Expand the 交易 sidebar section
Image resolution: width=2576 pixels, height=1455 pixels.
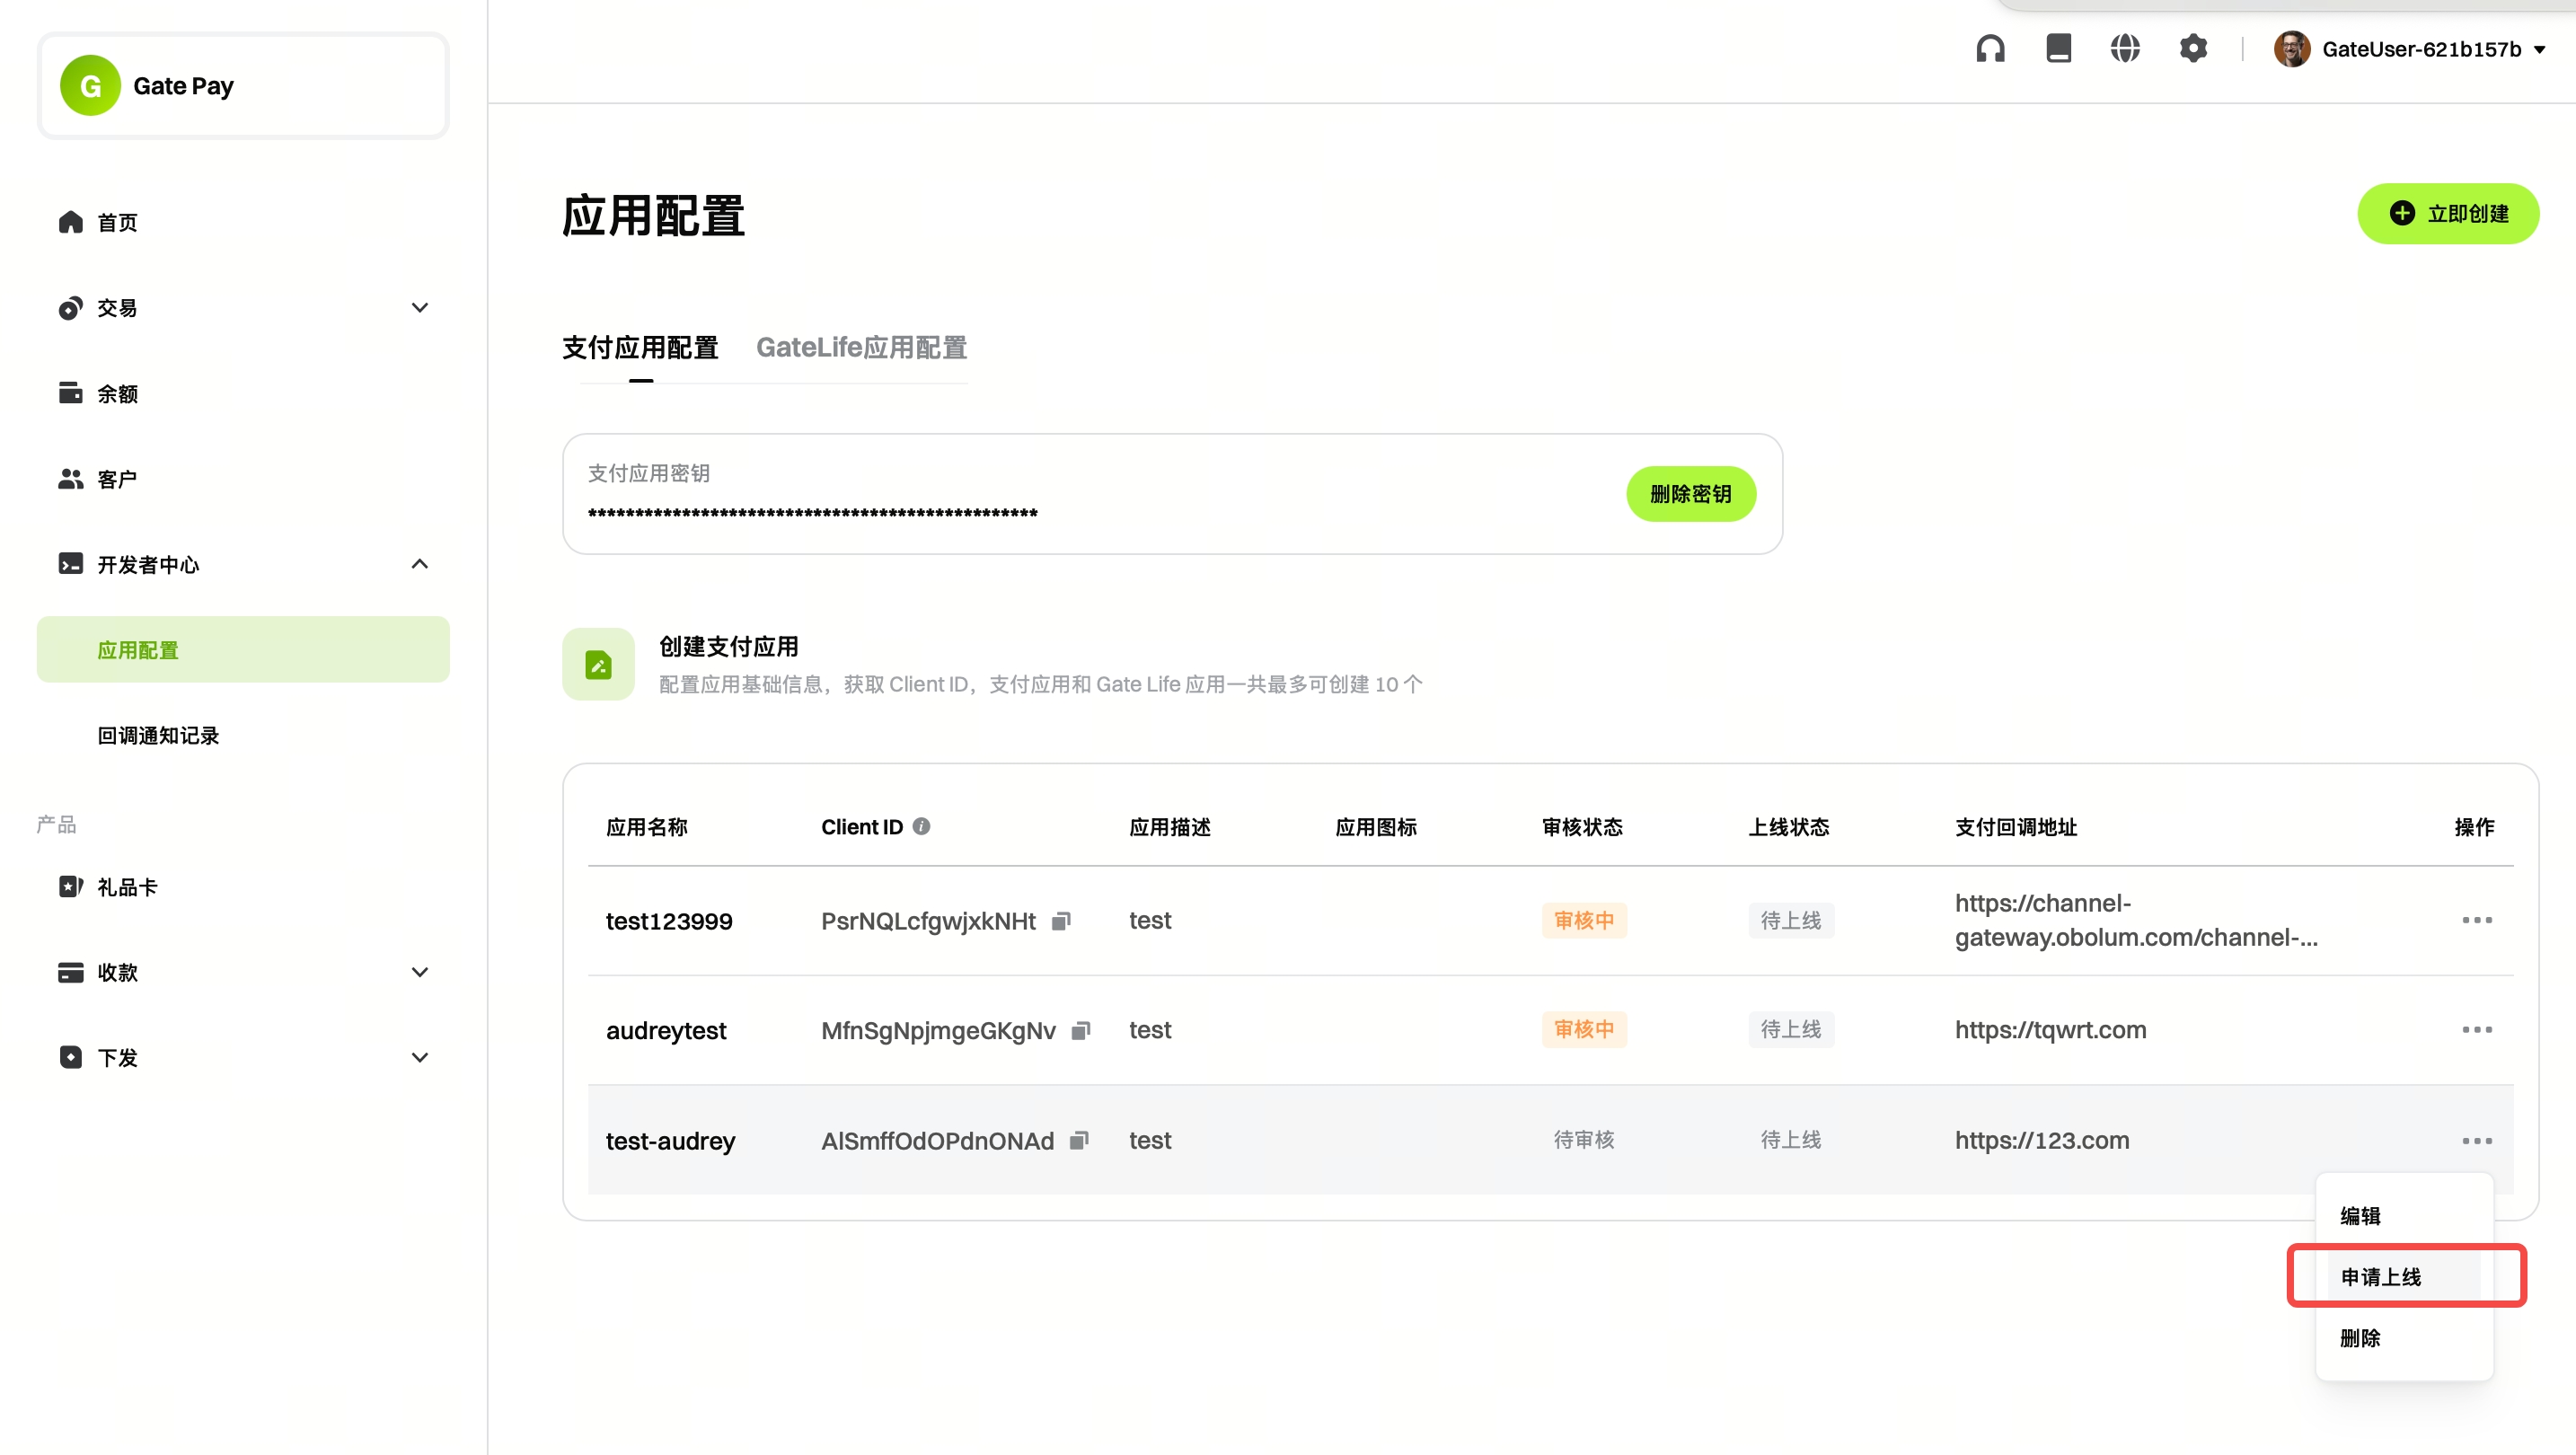[420, 308]
